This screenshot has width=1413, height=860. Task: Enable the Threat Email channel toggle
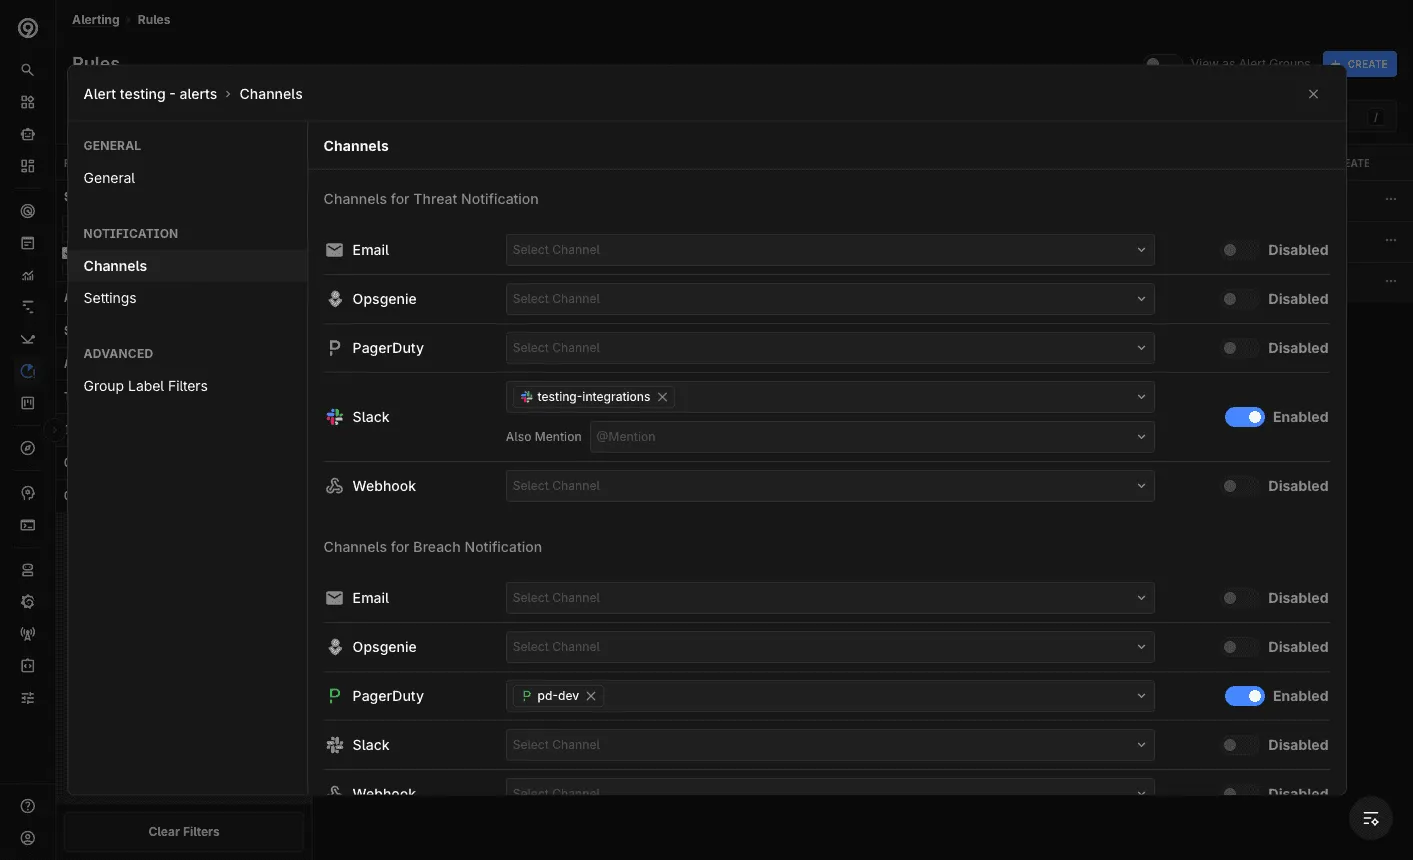pos(1240,250)
